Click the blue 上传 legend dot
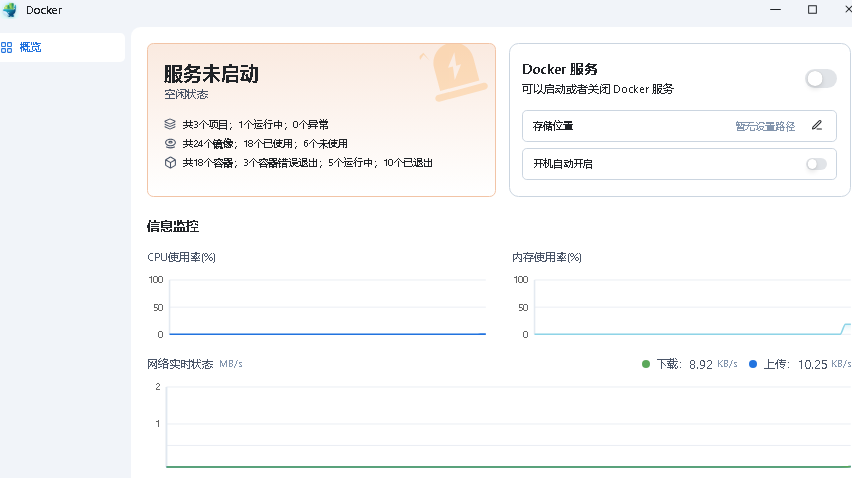Image resolution: width=852 pixels, height=478 pixels. [x=753, y=364]
